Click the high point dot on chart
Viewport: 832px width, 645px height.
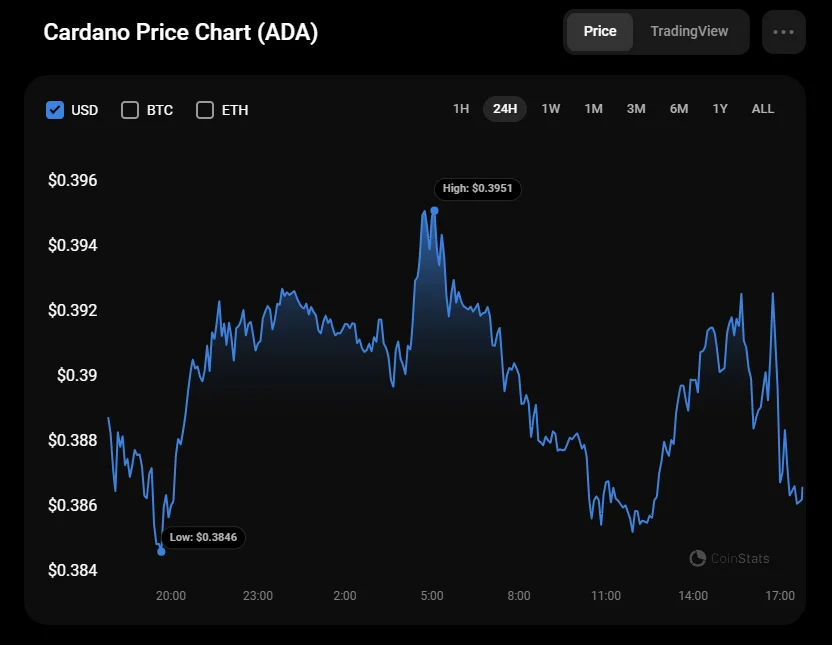coord(434,210)
